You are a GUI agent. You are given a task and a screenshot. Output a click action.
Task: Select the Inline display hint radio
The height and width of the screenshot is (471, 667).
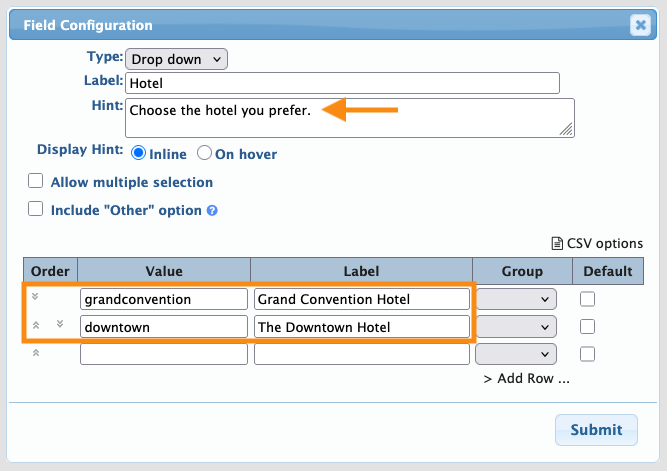click(x=139, y=154)
